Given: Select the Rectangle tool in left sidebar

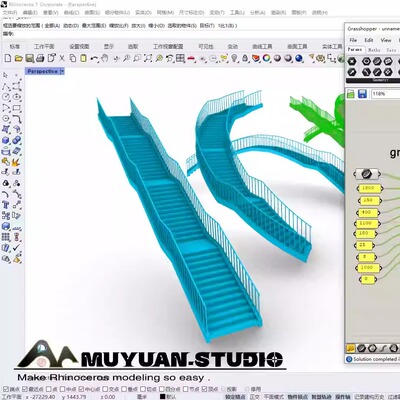Looking at the screenshot, I should coord(16,108).
